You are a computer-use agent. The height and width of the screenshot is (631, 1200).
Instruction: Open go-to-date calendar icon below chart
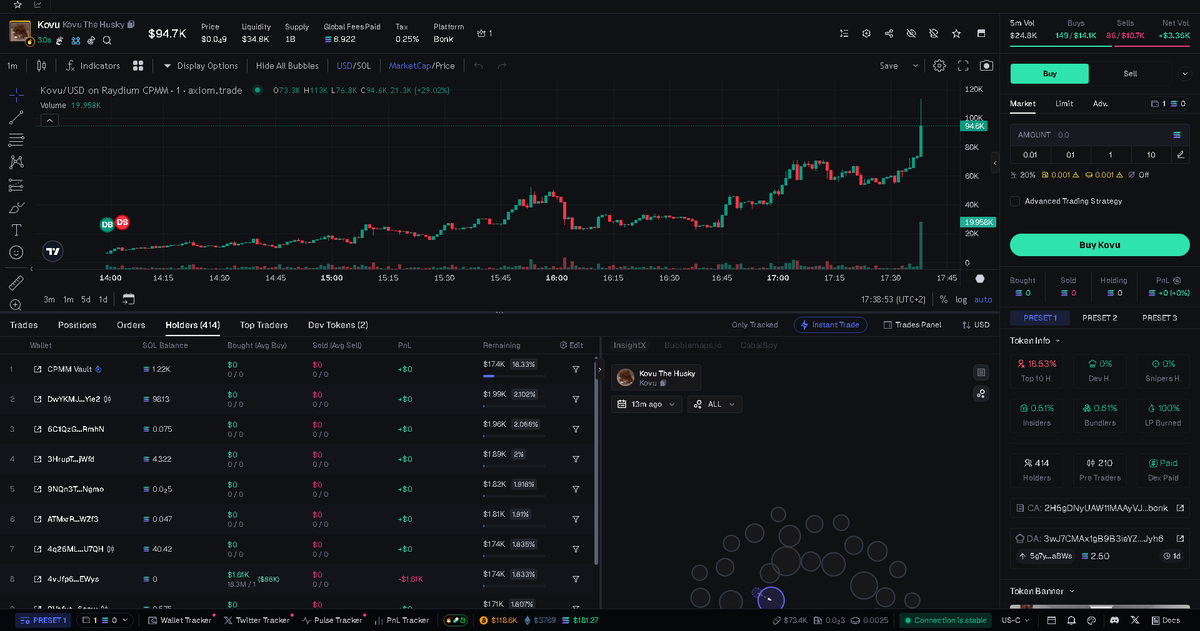coord(129,299)
